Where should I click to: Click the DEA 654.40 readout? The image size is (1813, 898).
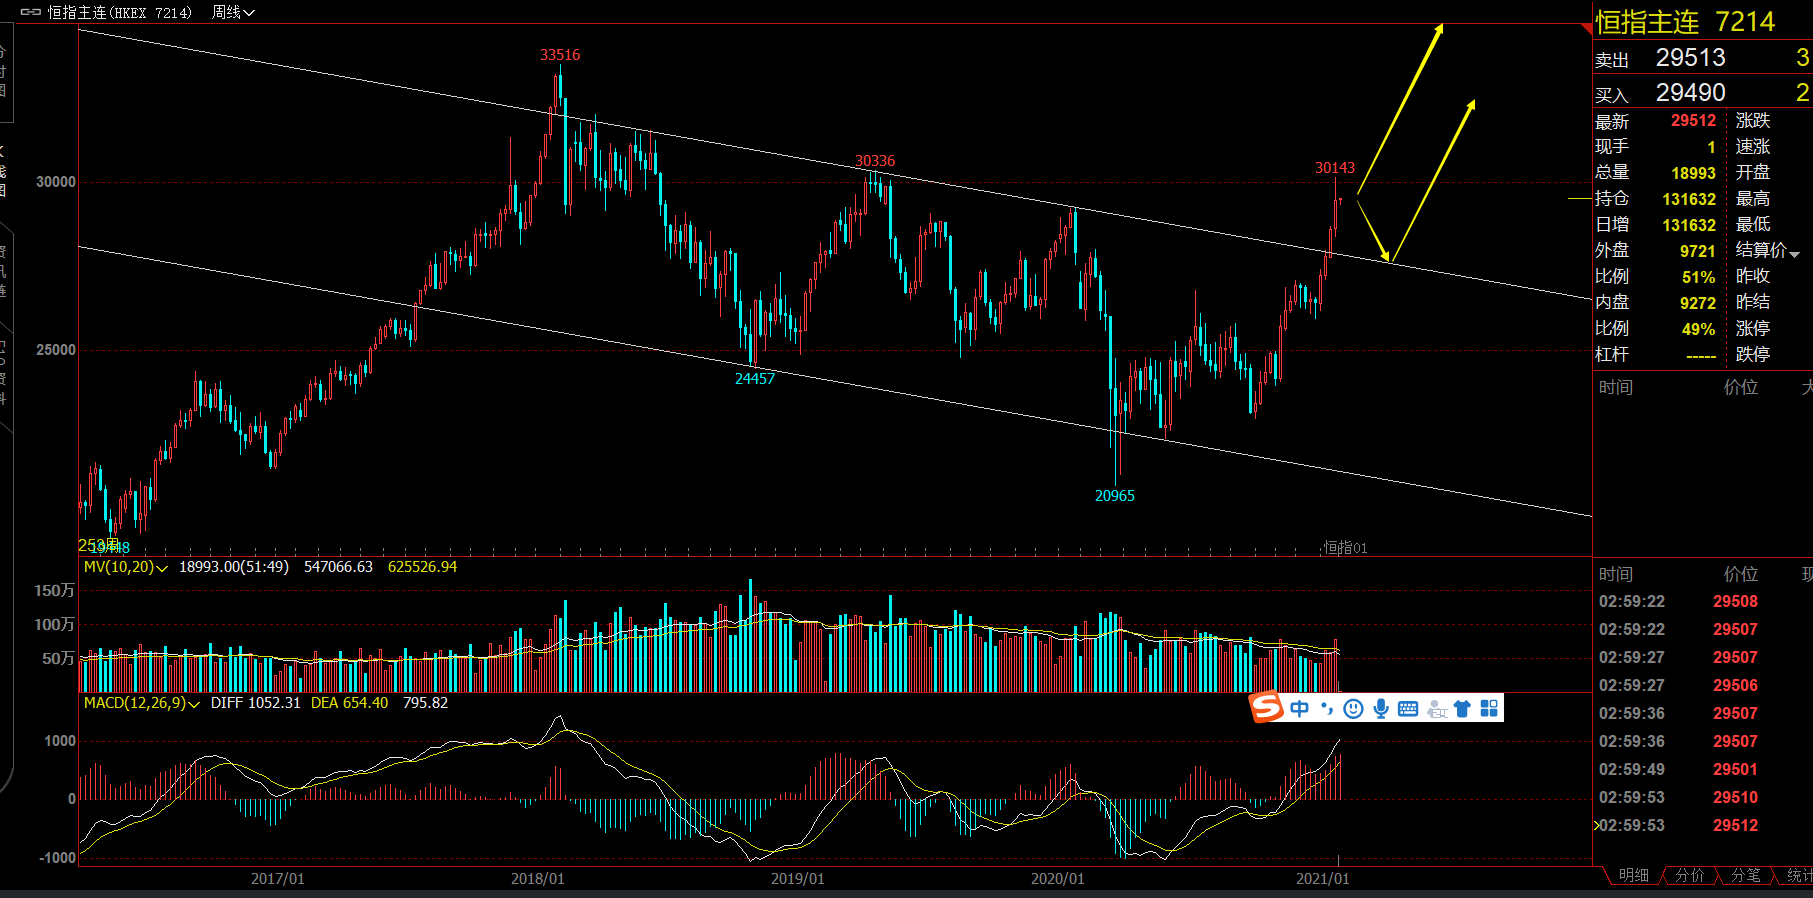pyautogui.click(x=349, y=703)
